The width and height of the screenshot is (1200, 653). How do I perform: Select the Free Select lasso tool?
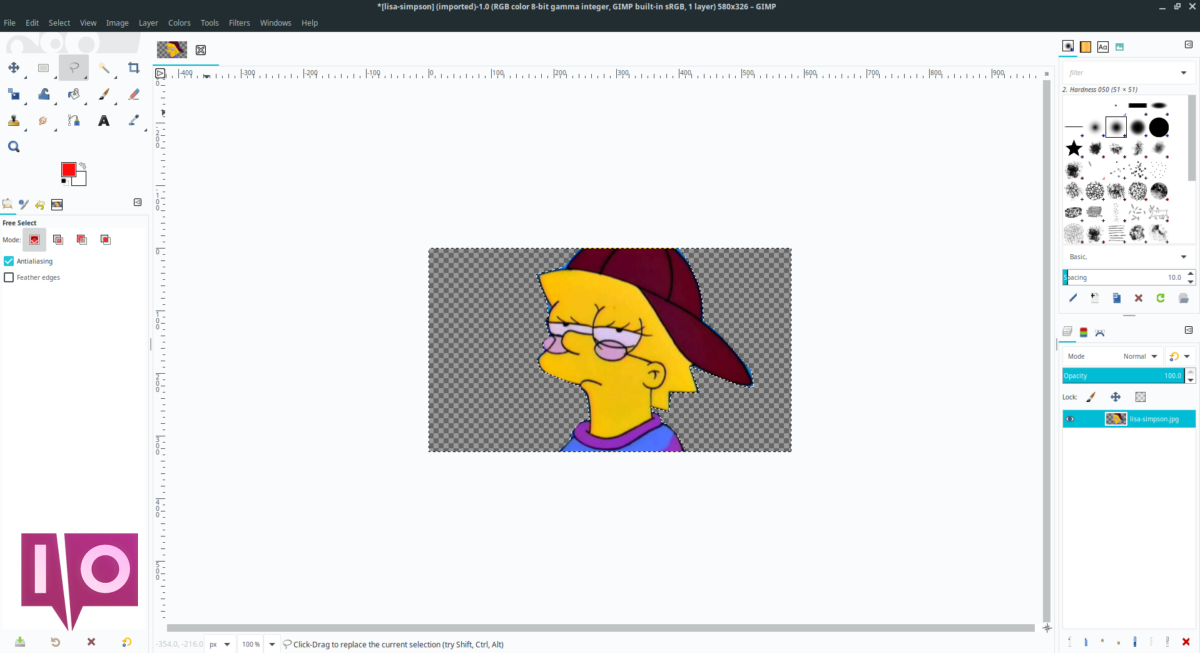coord(73,68)
